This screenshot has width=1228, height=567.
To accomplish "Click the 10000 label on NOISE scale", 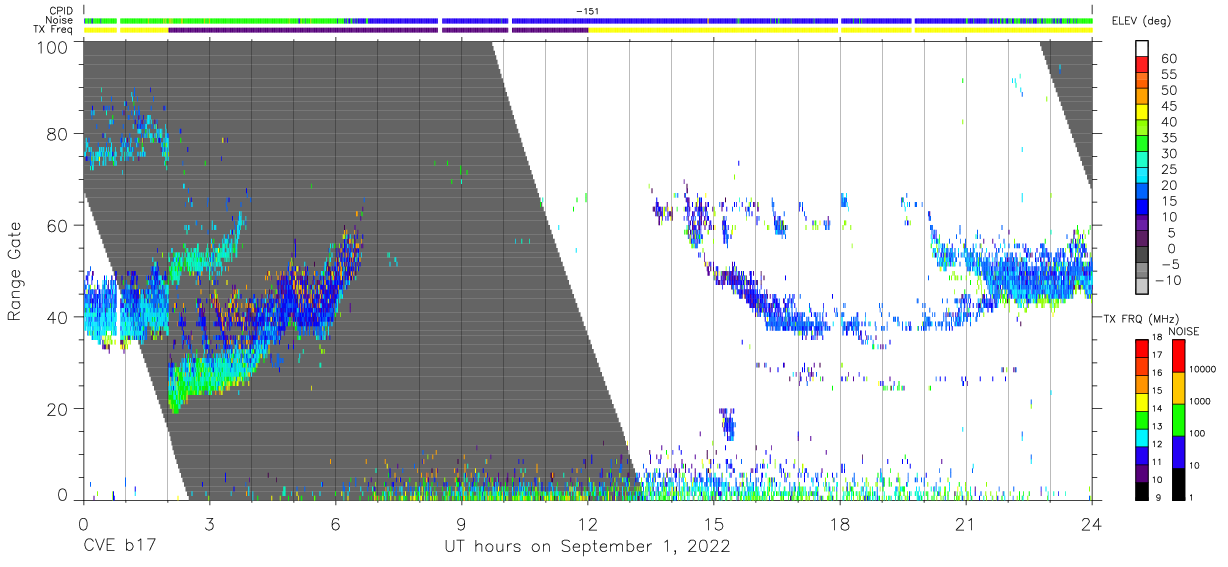I will (1201, 369).
